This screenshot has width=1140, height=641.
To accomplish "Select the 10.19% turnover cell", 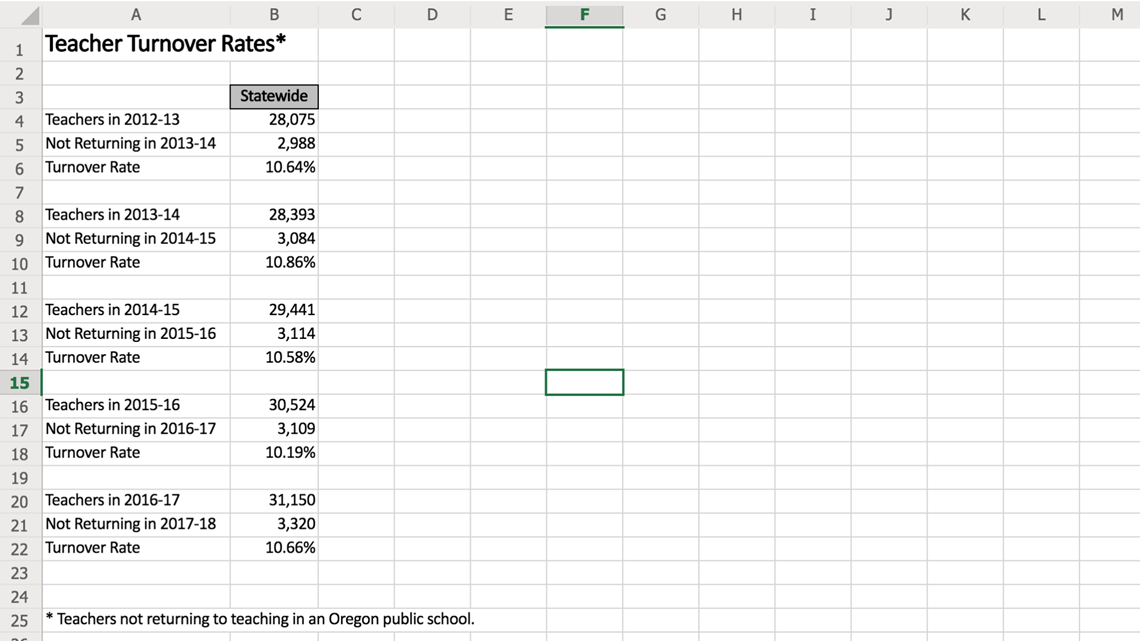I will click(274, 453).
